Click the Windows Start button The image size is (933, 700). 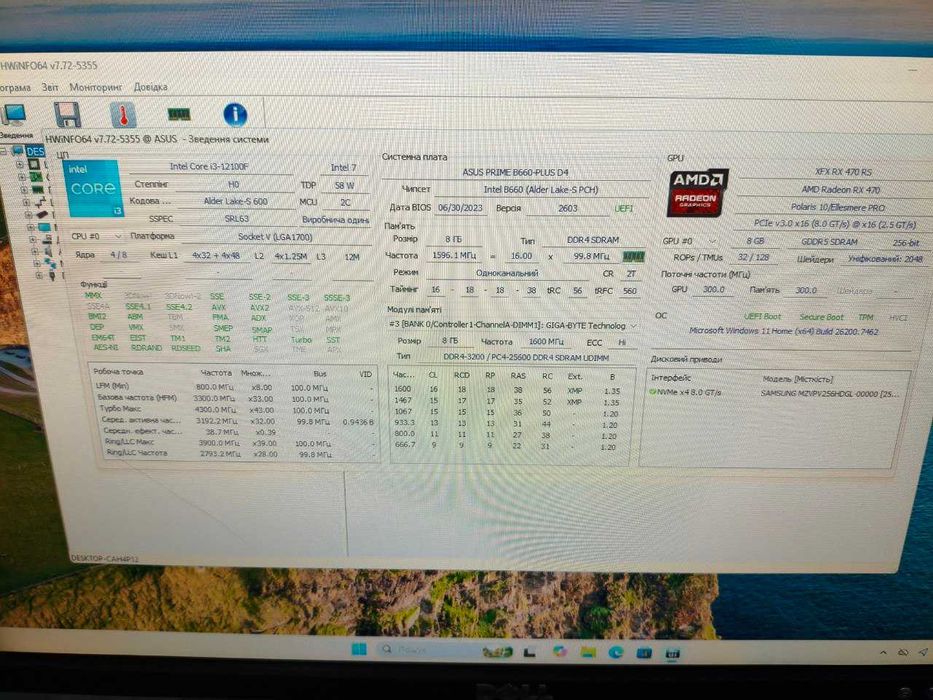(359, 649)
